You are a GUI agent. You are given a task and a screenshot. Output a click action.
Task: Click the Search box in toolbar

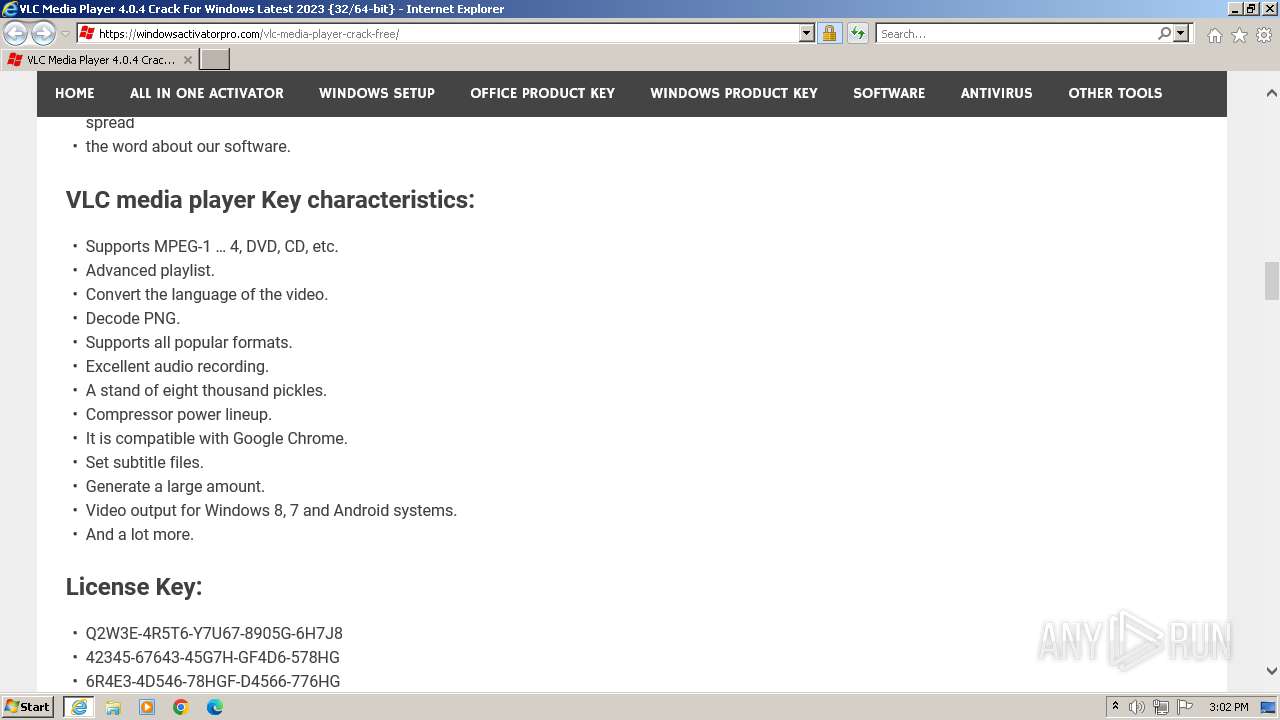[1016, 34]
